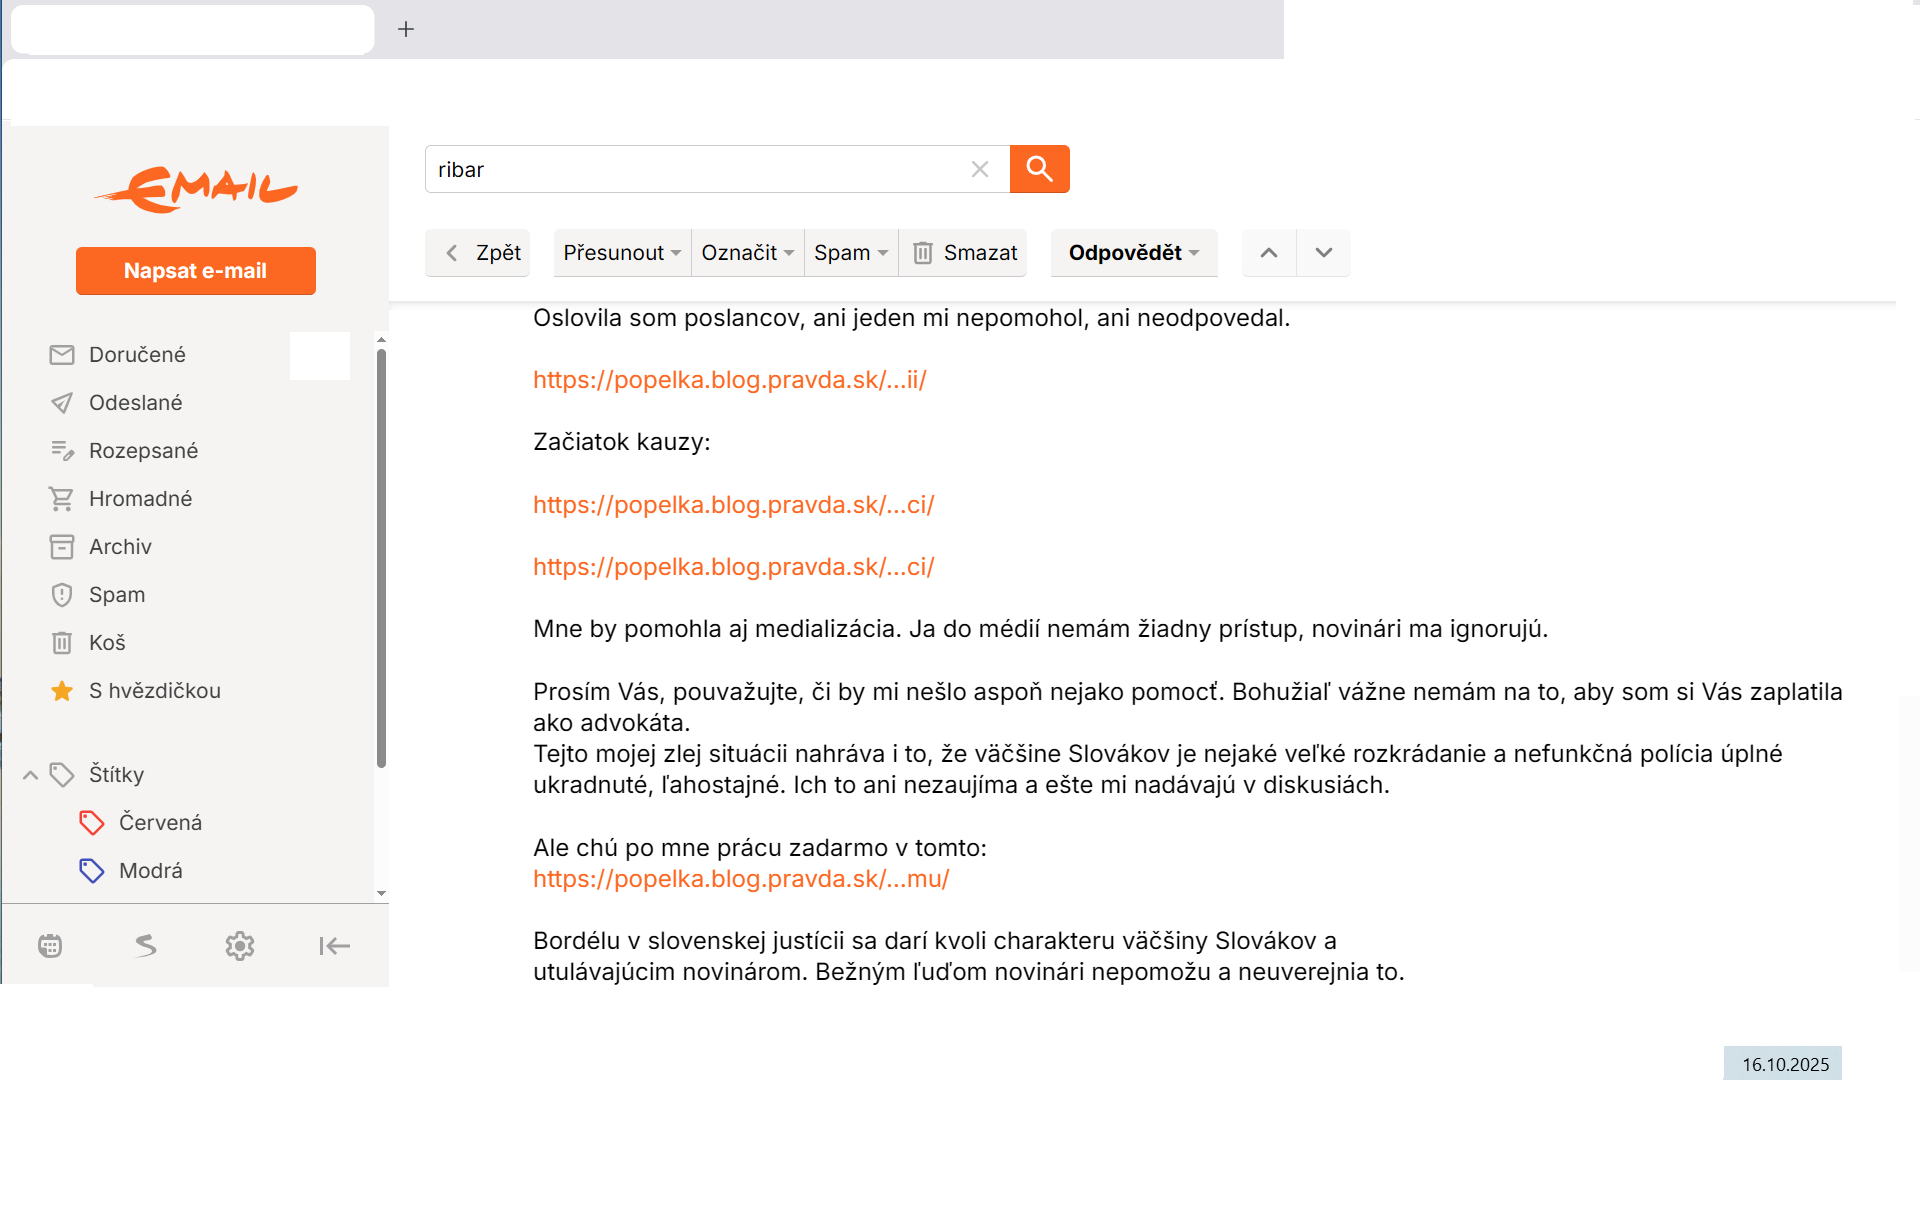1920x1224 pixels.
Task: Click Napsat e-mail compose button
Action: coord(196,271)
